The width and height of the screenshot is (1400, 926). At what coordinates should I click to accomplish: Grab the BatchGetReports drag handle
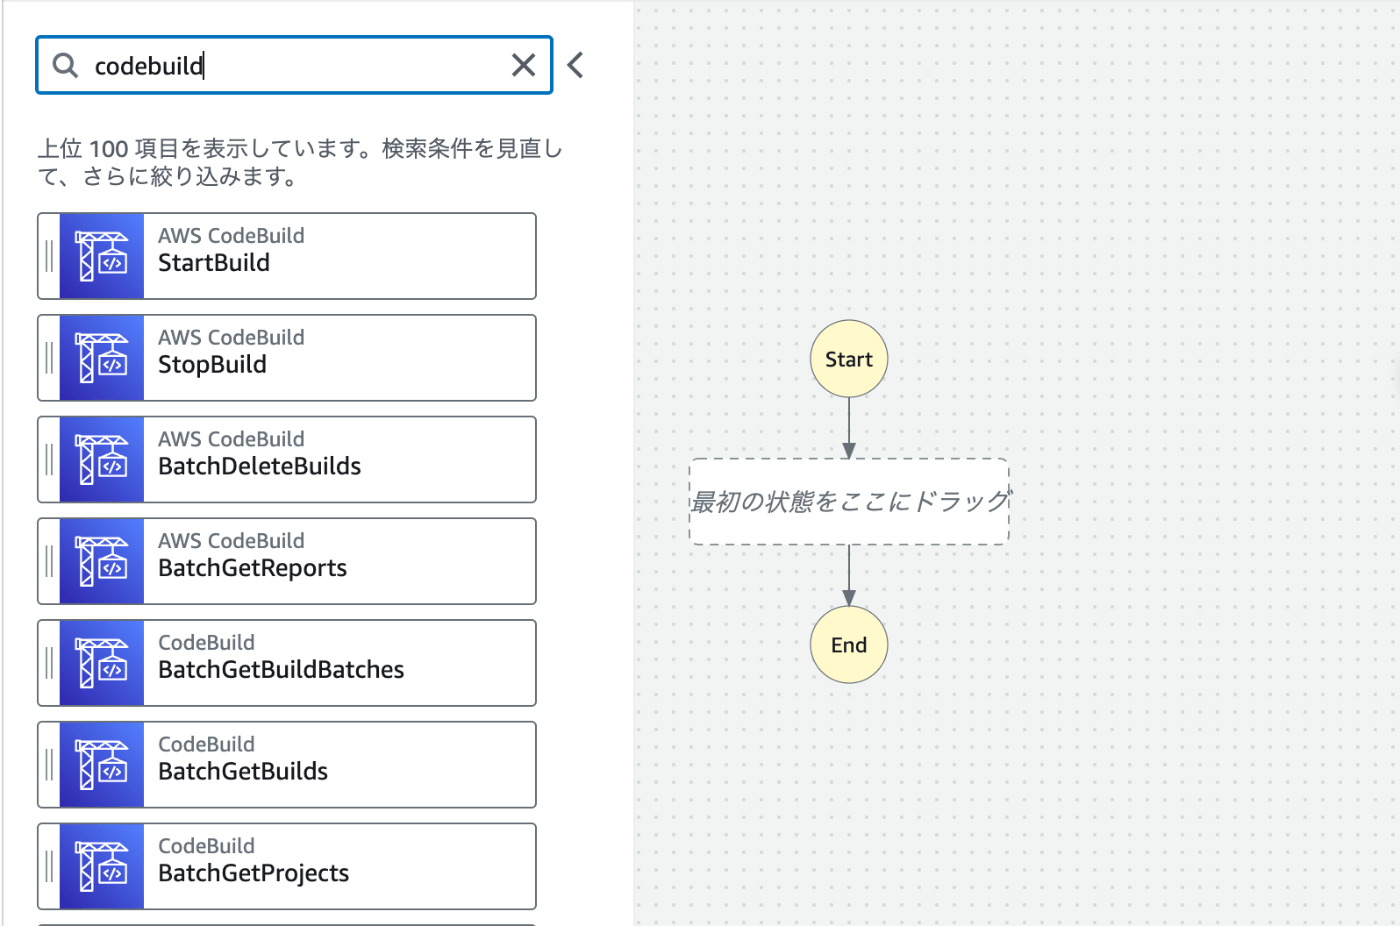tap(49, 561)
